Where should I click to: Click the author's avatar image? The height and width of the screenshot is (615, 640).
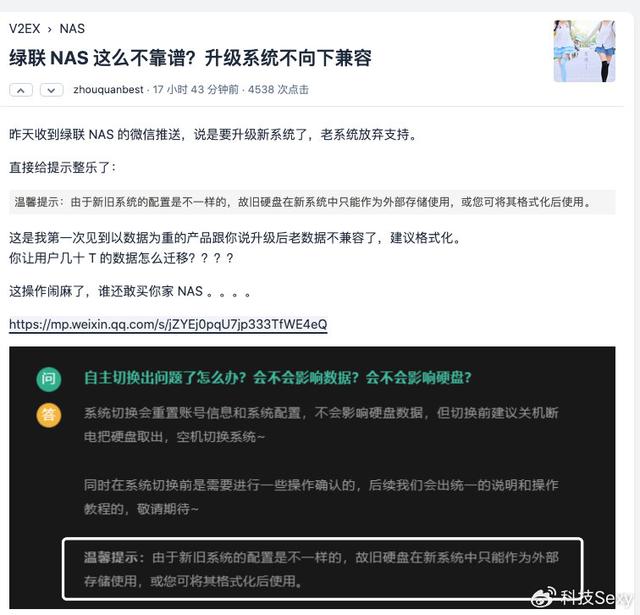pos(584,51)
